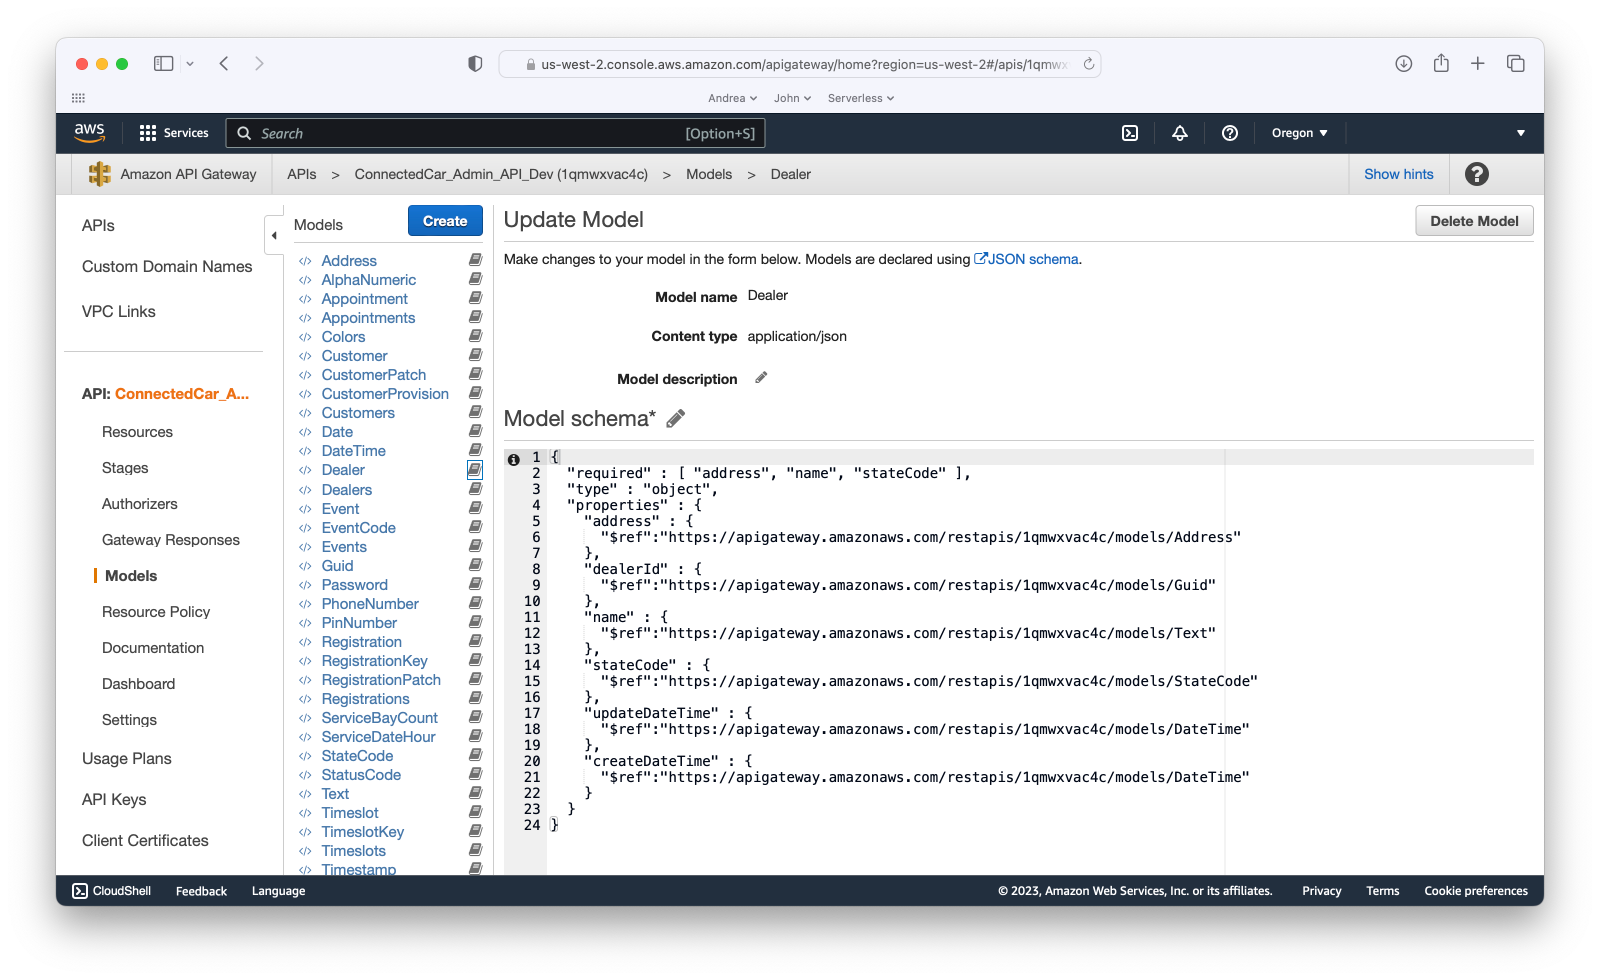
Task: Expand the Services menu
Action: tap(174, 133)
